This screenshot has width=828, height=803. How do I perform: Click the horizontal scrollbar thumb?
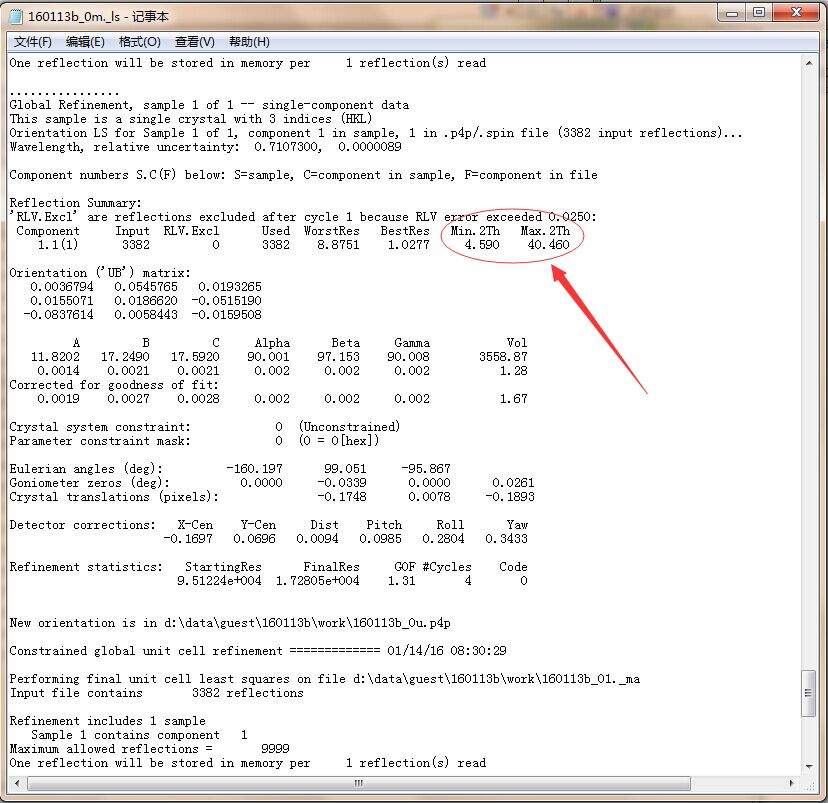(359, 783)
